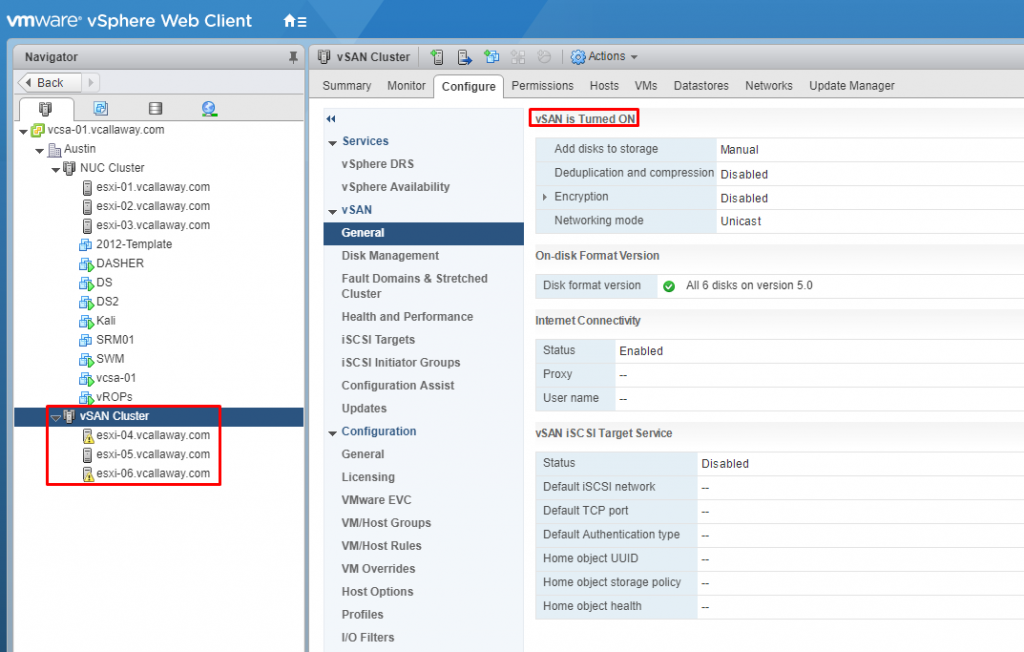
Task: Select Disk Management in the Configure list
Action: pyautogui.click(x=392, y=255)
